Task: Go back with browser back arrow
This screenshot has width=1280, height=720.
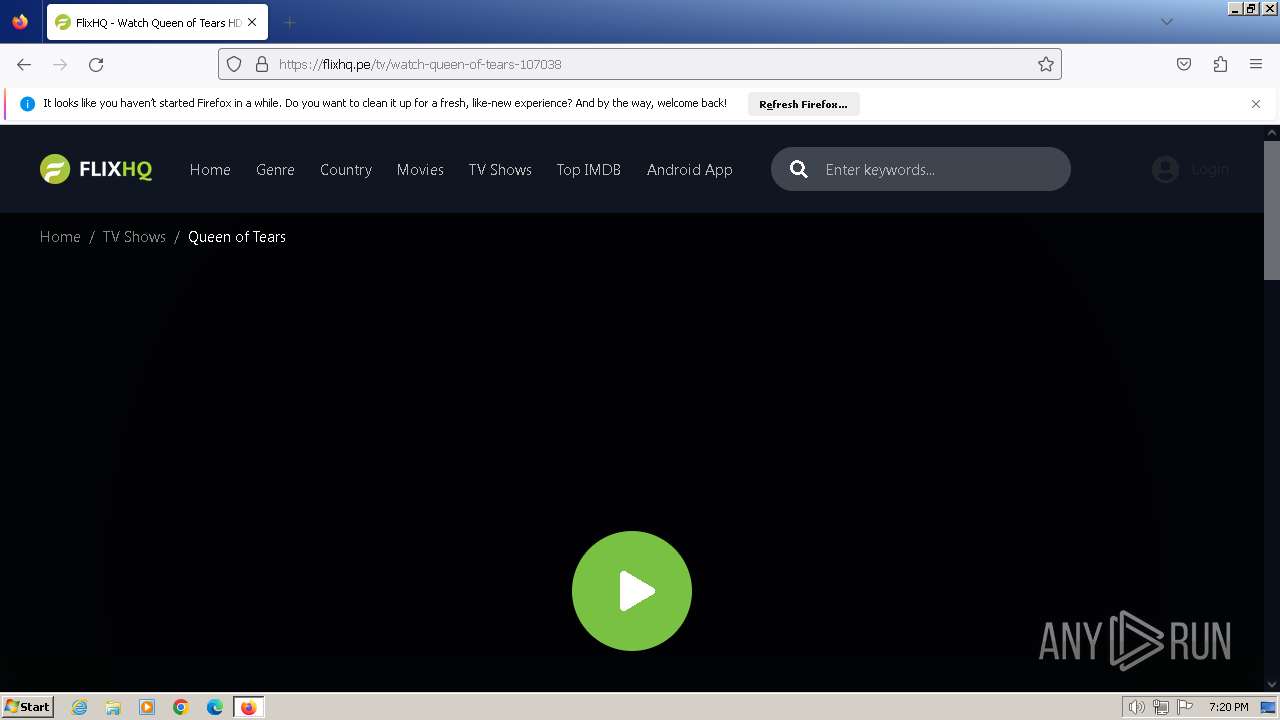Action: pos(24,64)
